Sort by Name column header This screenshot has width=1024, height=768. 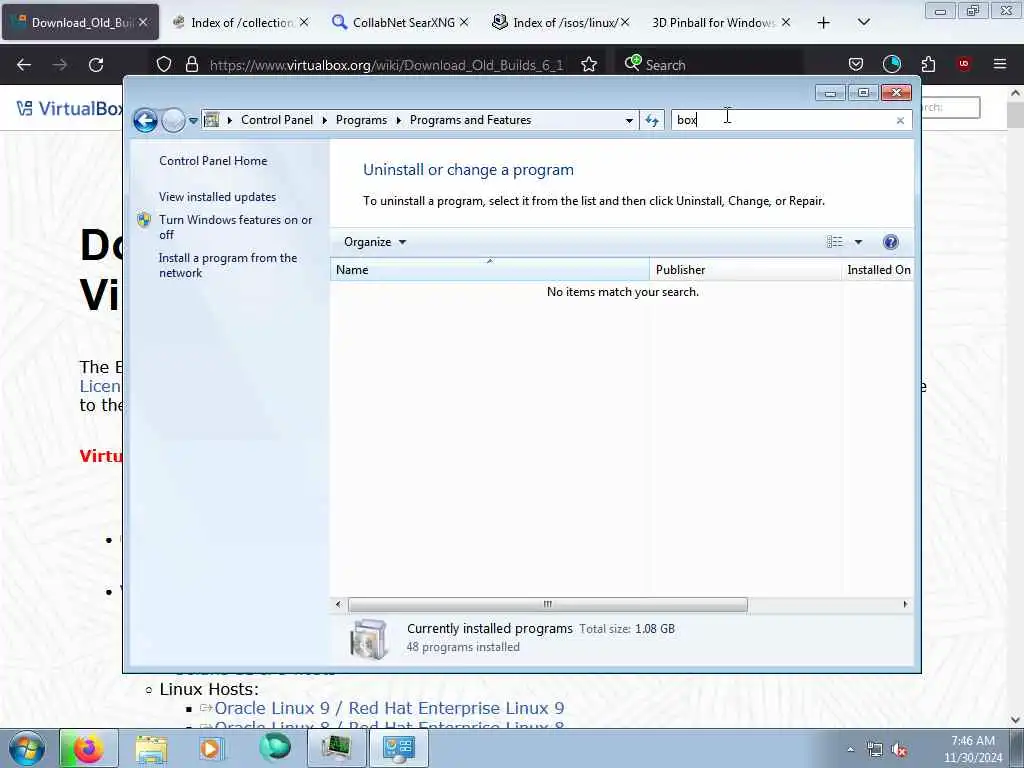tap(489, 270)
